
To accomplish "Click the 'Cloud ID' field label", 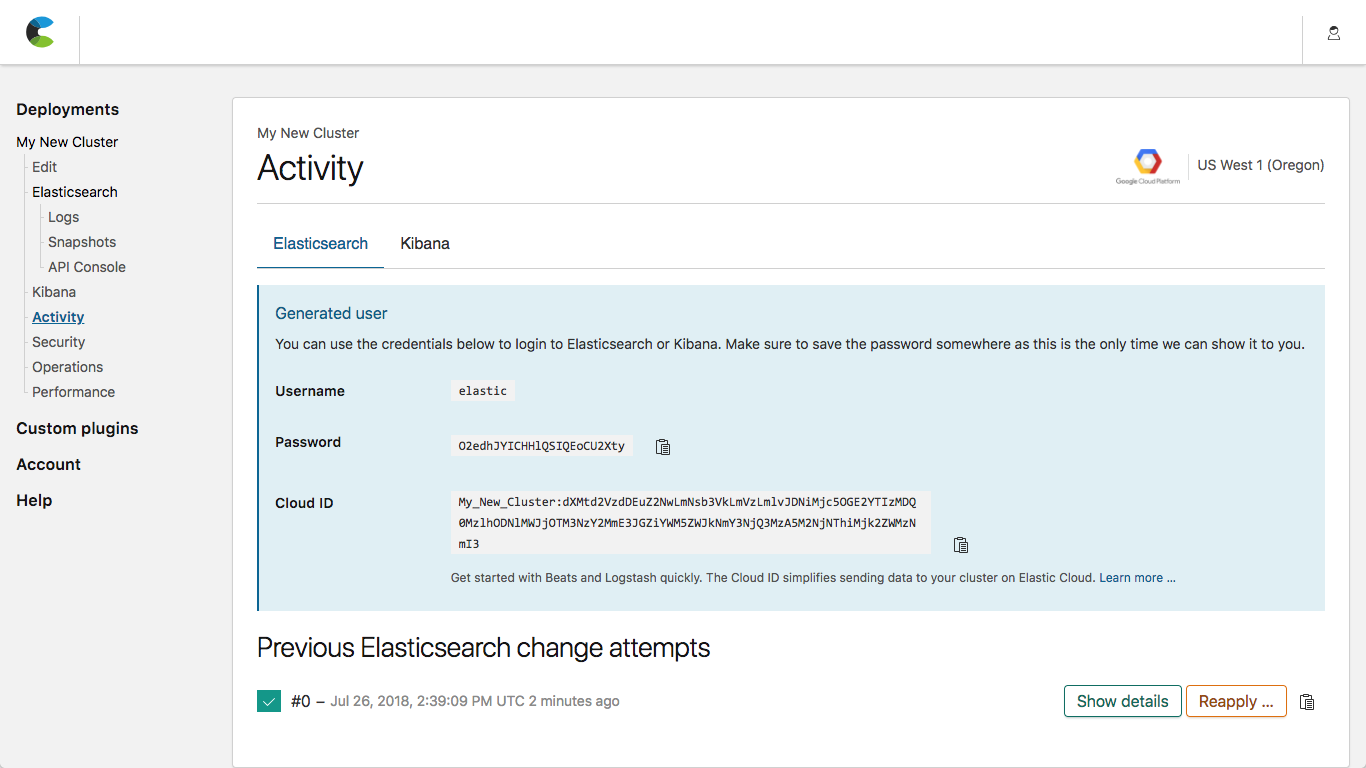I will pyautogui.click(x=304, y=503).
